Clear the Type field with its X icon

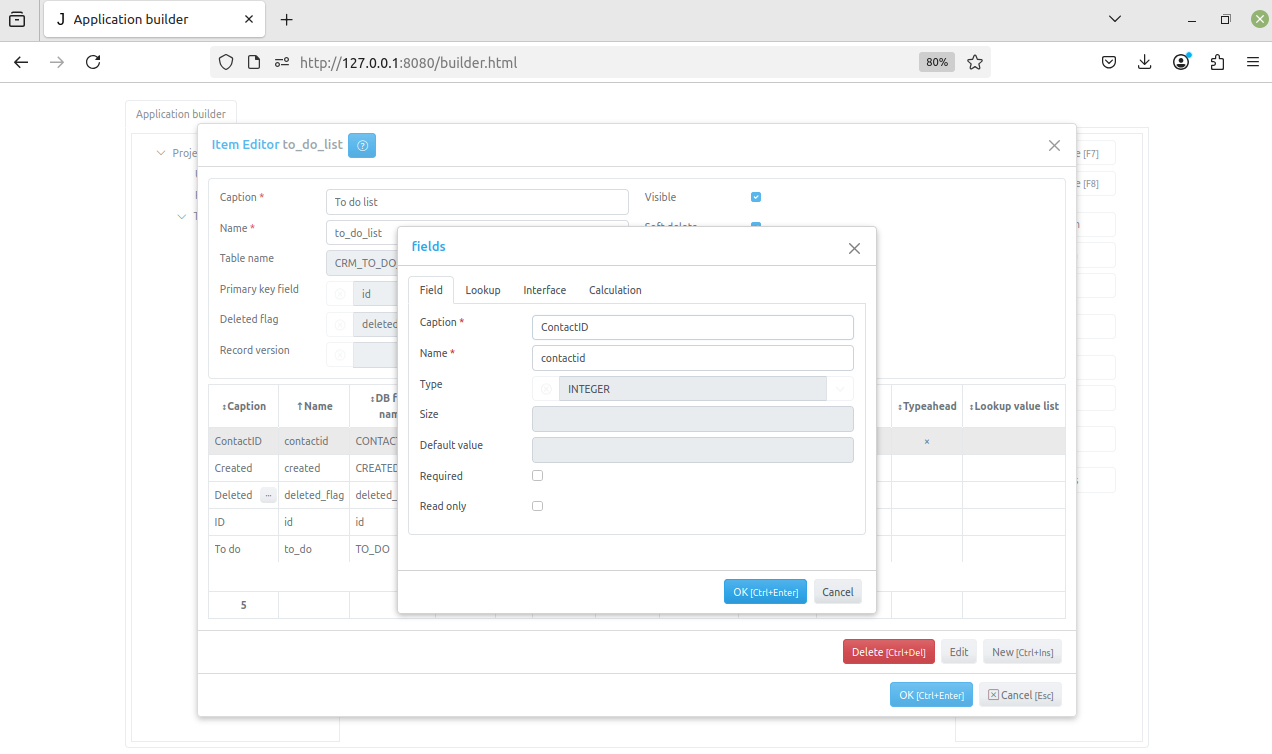click(546, 389)
